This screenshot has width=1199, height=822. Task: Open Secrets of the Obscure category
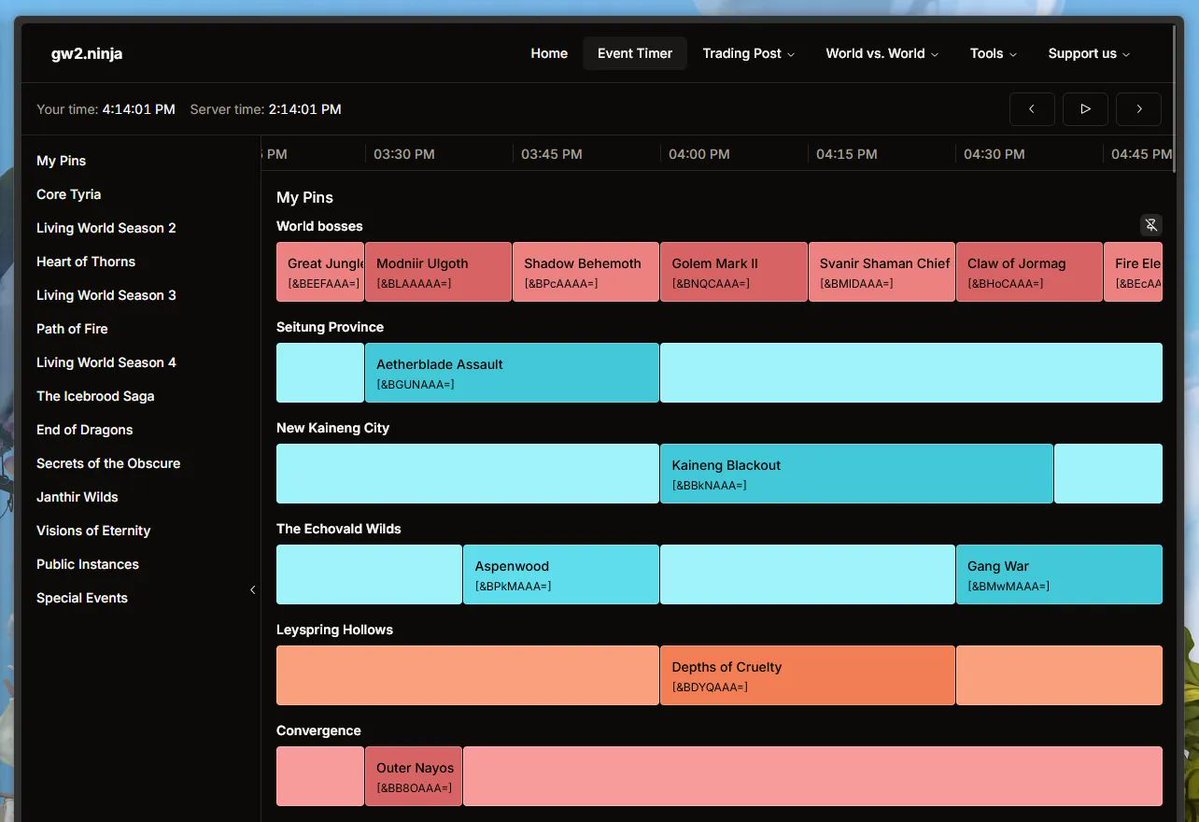click(x=109, y=463)
